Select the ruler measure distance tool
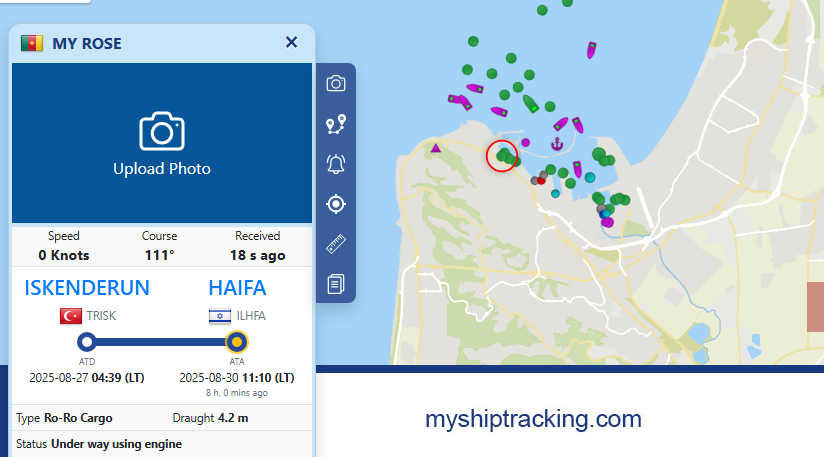Viewport: 824px width, 457px height. (x=336, y=244)
